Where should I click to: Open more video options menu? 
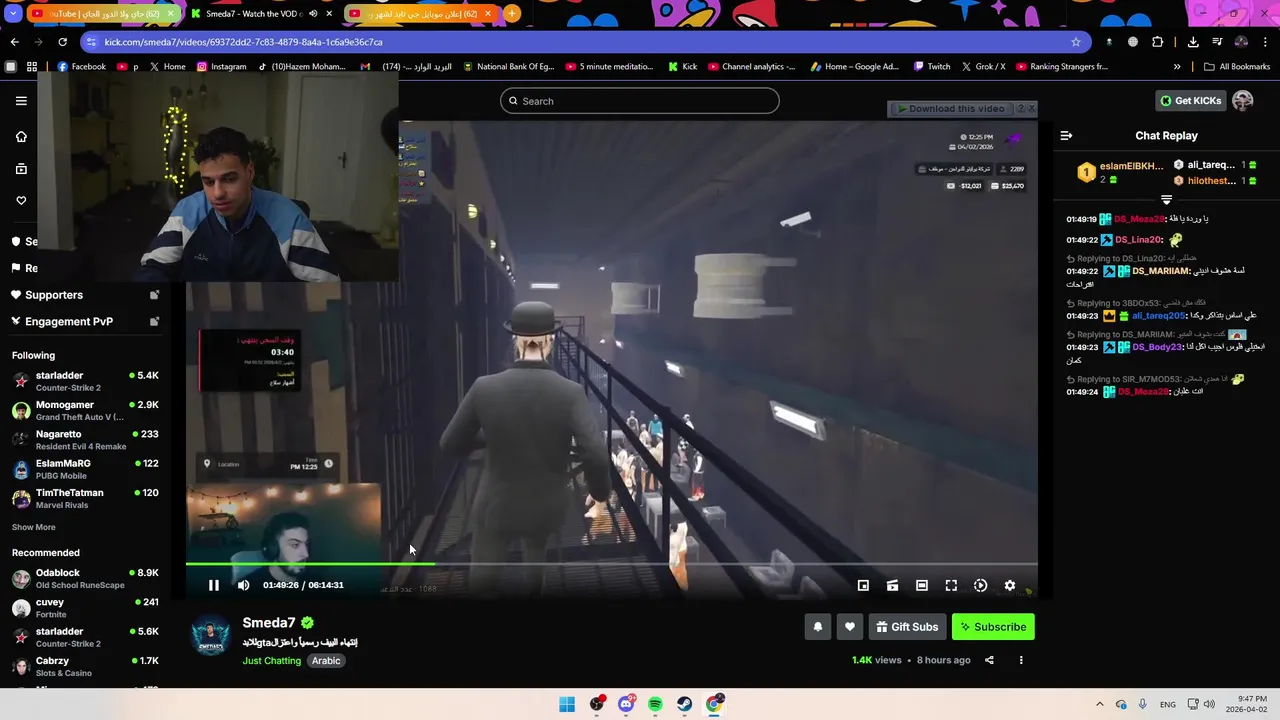pos(1021,660)
